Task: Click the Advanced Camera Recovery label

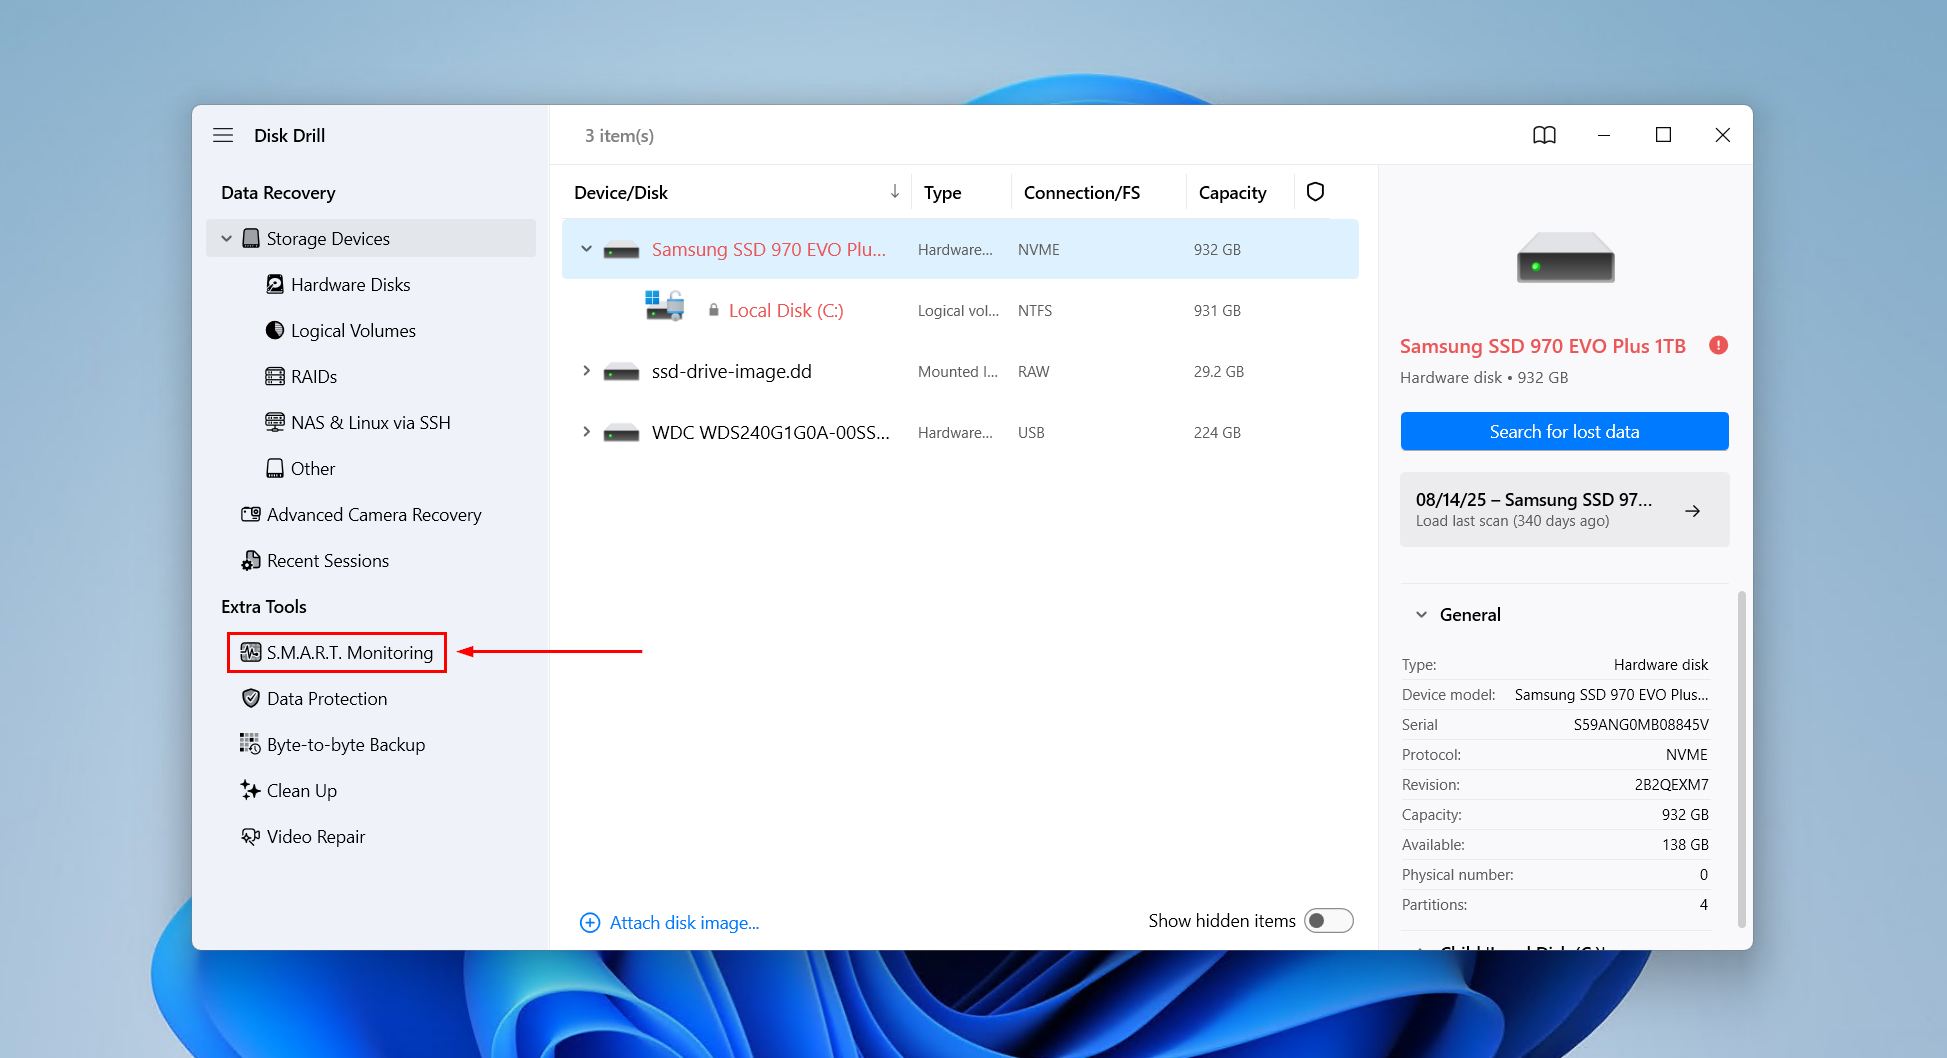Action: (x=374, y=514)
